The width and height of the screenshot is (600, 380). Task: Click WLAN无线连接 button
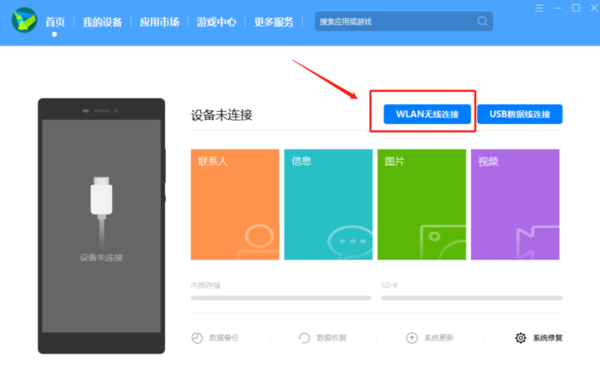click(427, 114)
